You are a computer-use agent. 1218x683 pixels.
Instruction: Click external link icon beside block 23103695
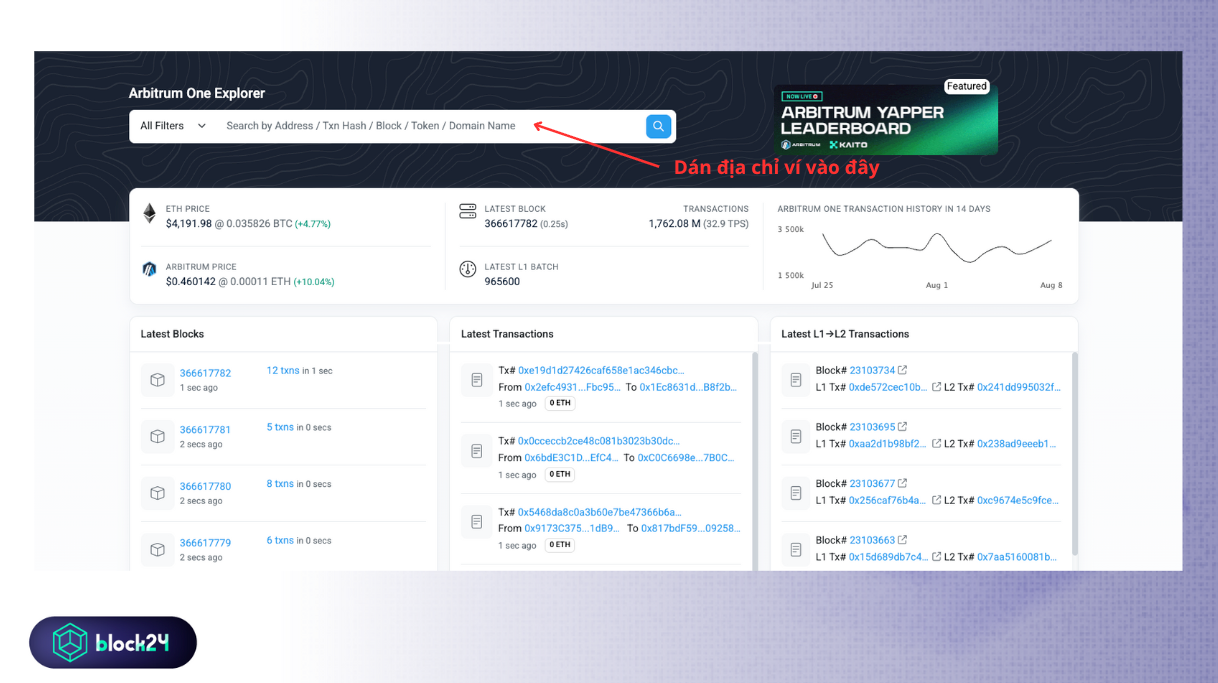903,427
